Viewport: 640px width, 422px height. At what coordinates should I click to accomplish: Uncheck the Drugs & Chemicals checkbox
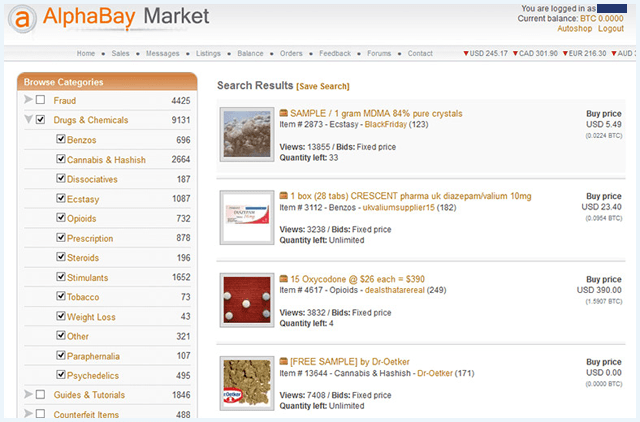coord(40,119)
